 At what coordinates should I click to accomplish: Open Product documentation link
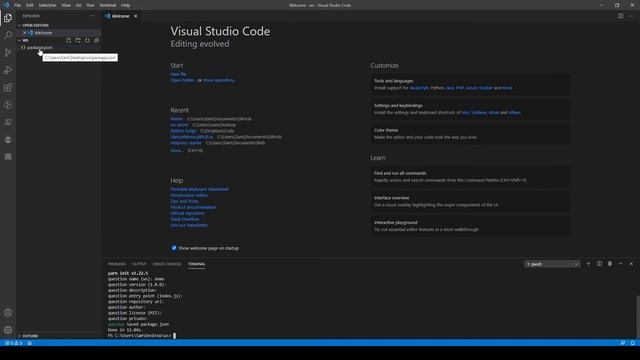tap(193, 207)
